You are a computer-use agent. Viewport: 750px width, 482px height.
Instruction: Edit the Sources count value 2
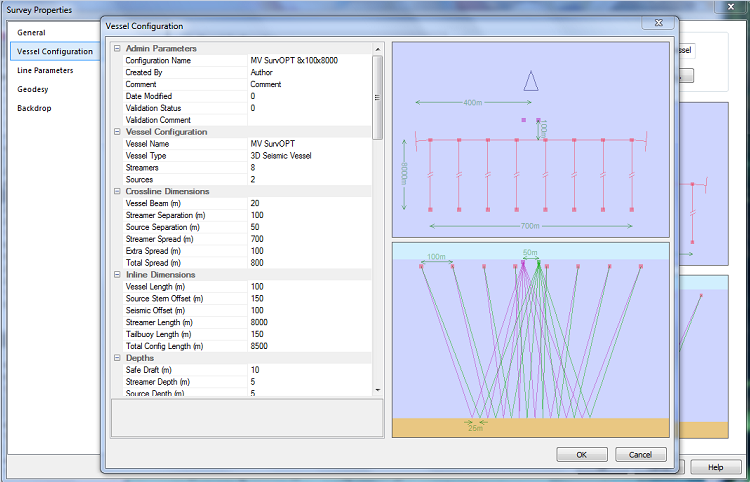pyautogui.click(x=309, y=180)
